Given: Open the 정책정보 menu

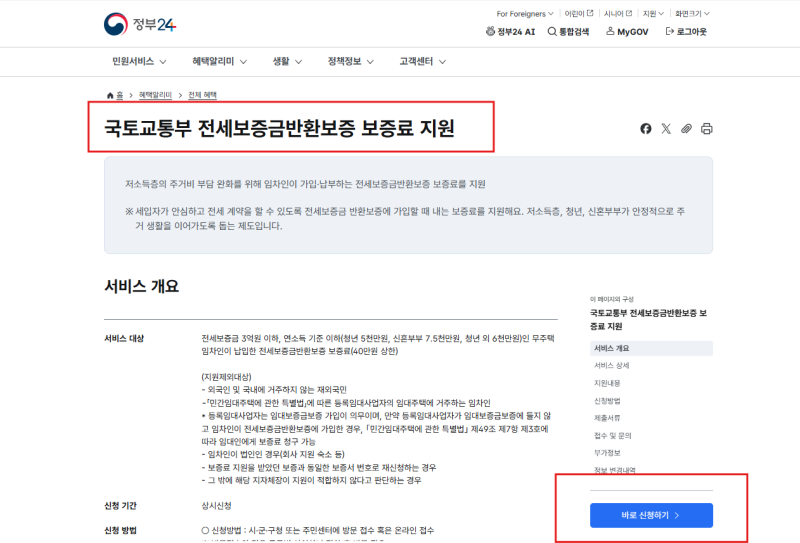Looking at the screenshot, I should pos(351,62).
